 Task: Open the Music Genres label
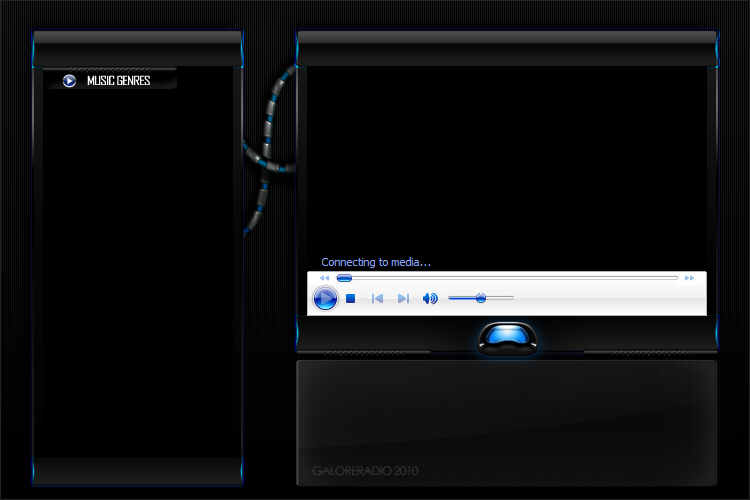coord(118,81)
